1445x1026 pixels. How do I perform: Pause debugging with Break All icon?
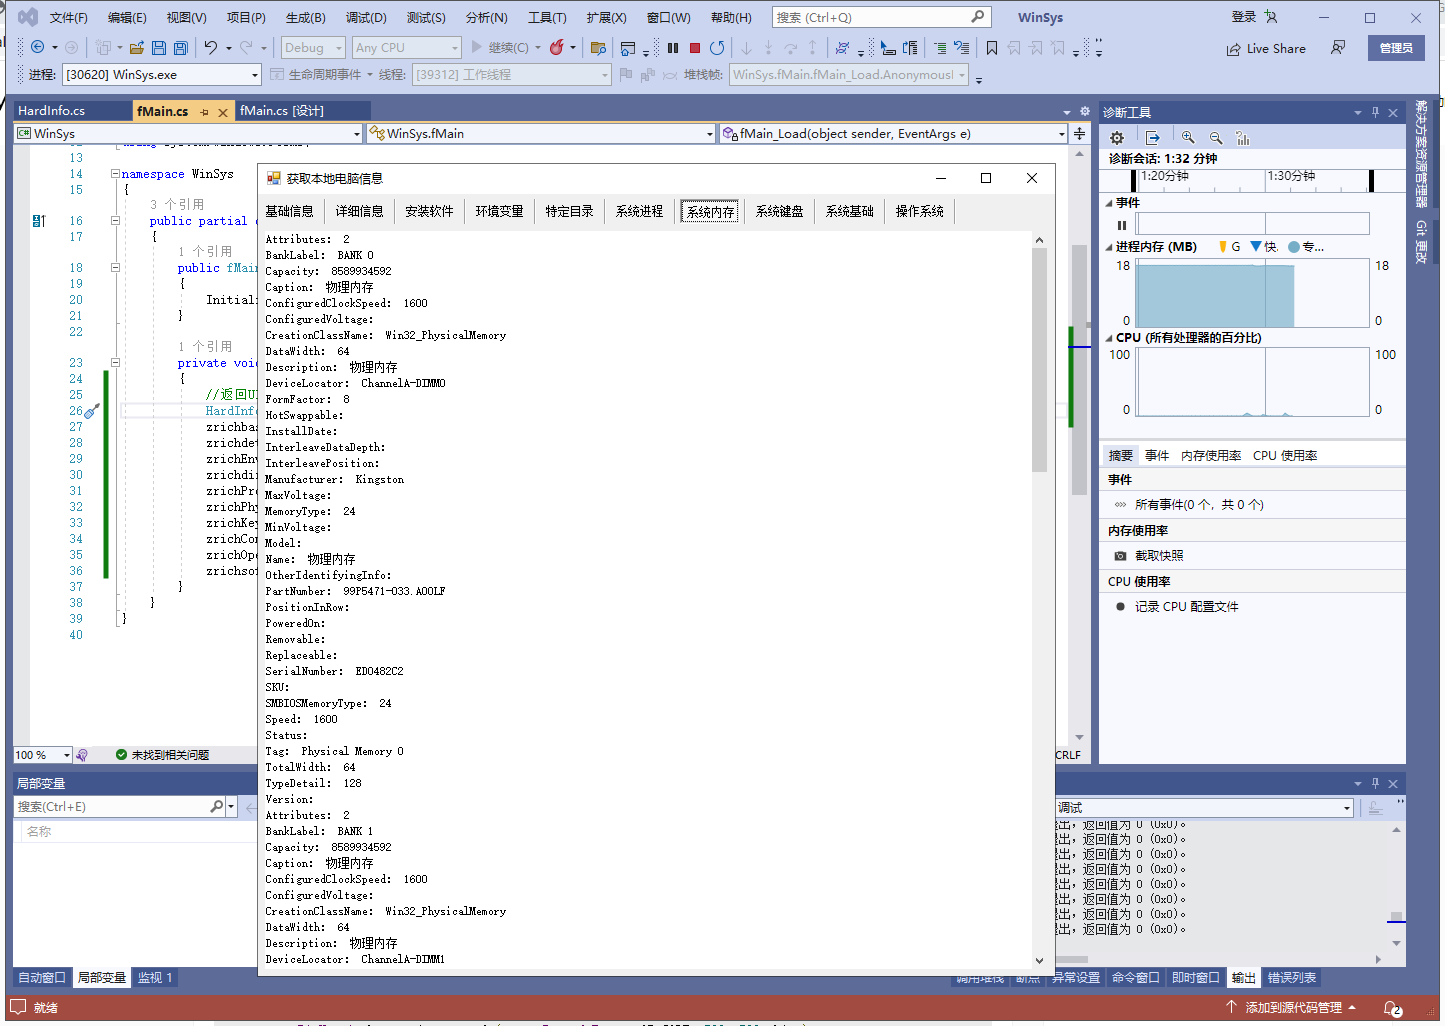673,47
